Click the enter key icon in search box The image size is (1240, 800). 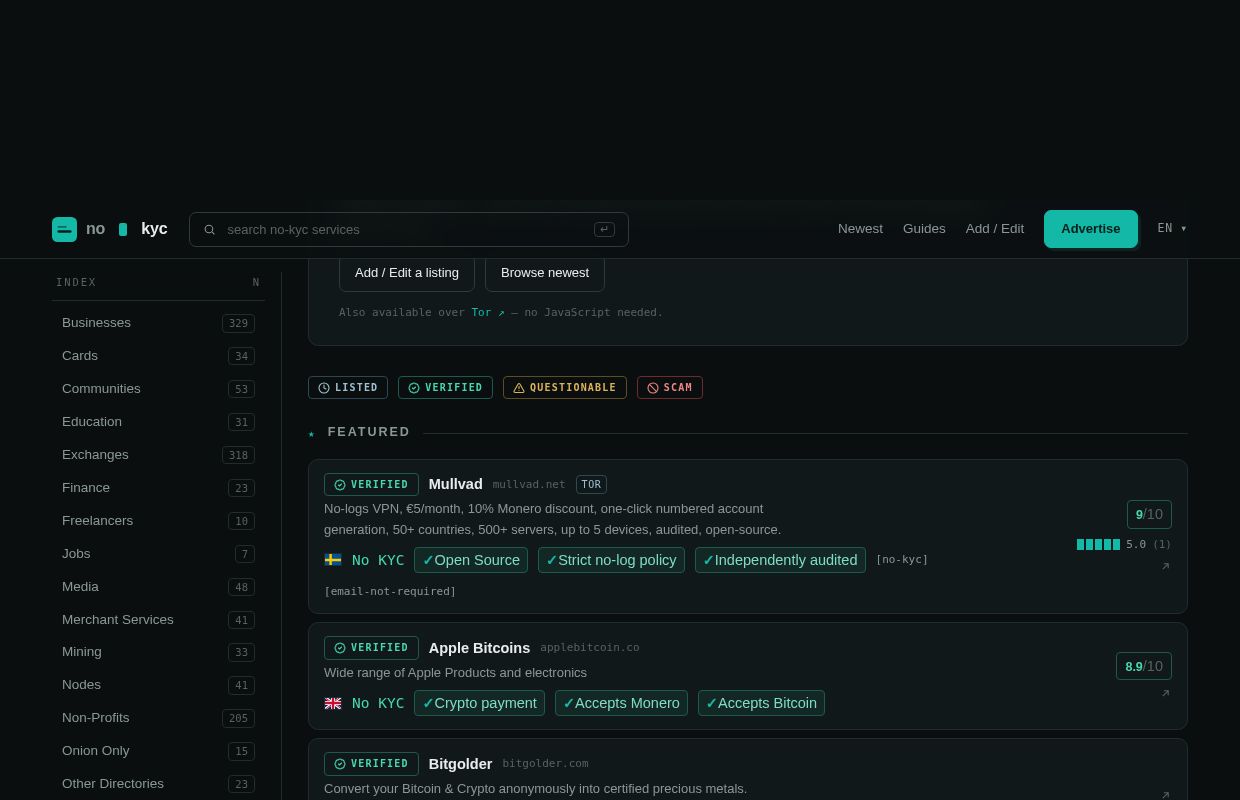(604, 229)
